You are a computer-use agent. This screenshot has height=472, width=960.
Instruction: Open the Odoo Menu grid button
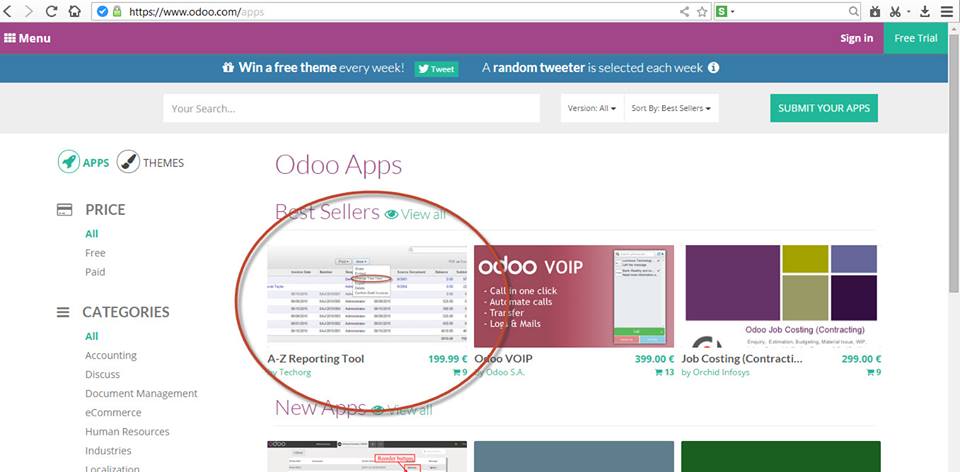click(28, 38)
